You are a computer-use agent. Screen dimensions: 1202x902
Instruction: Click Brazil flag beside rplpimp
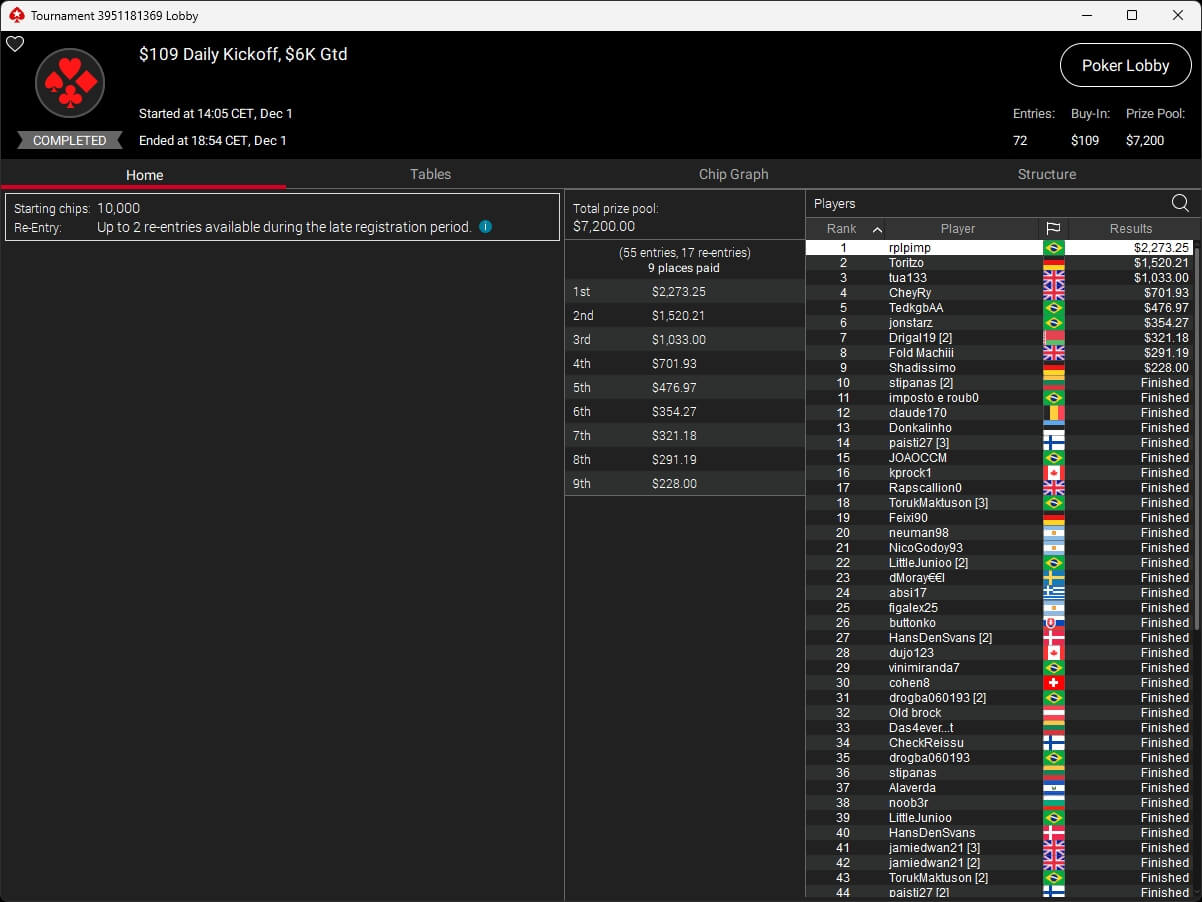(x=1053, y=248)
